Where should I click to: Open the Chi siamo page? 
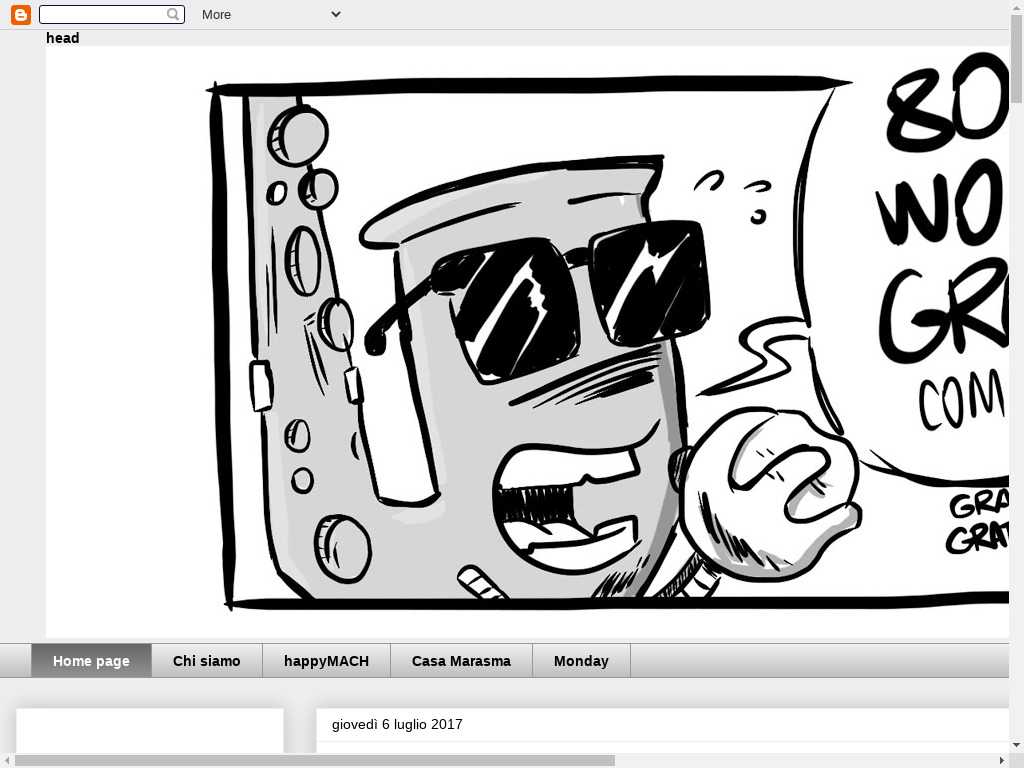pyautogui.click(x=207, y=661)
